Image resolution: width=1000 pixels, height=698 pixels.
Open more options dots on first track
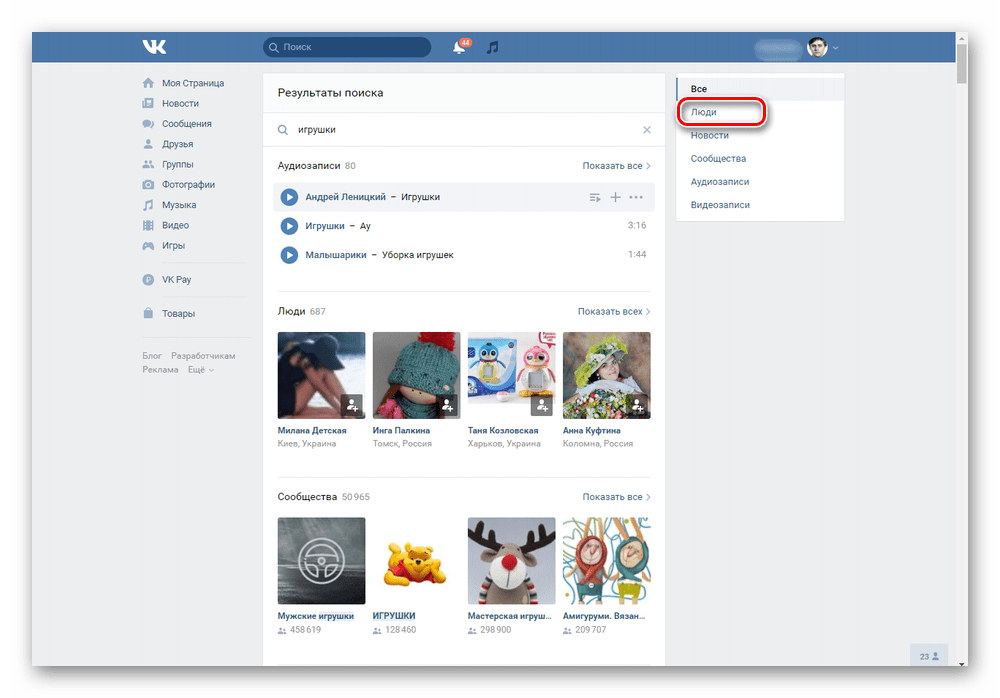click(x=636, y=197)
